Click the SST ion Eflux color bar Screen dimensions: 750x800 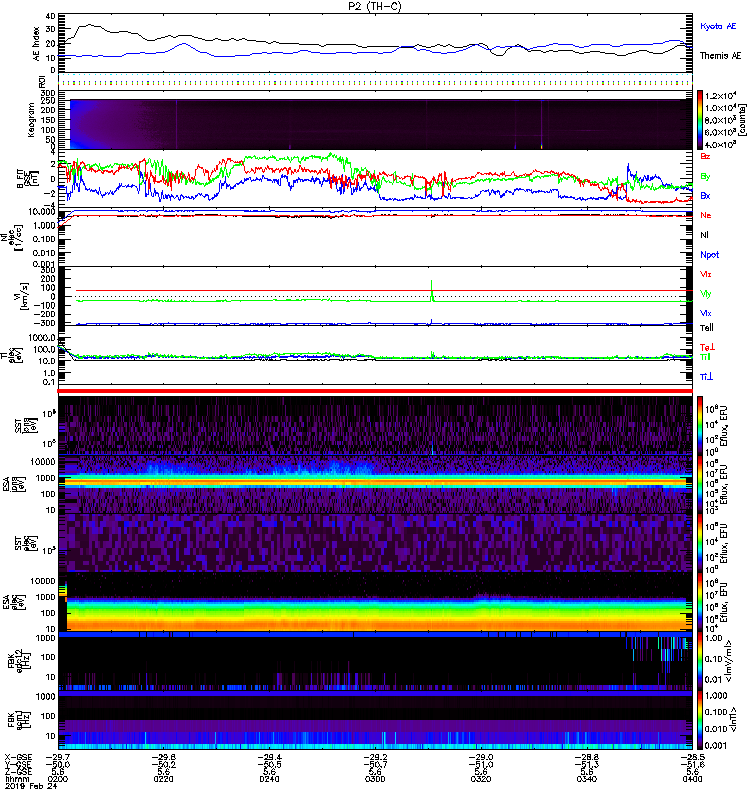700,426
